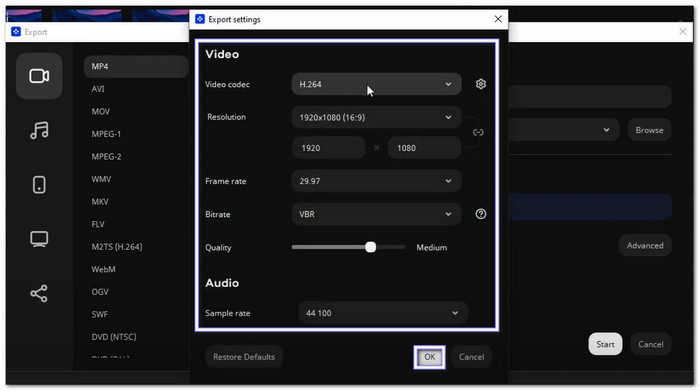This screenshot has width=700, height=391.
Task: Select the MOV format
Action: tap(100, 111)
